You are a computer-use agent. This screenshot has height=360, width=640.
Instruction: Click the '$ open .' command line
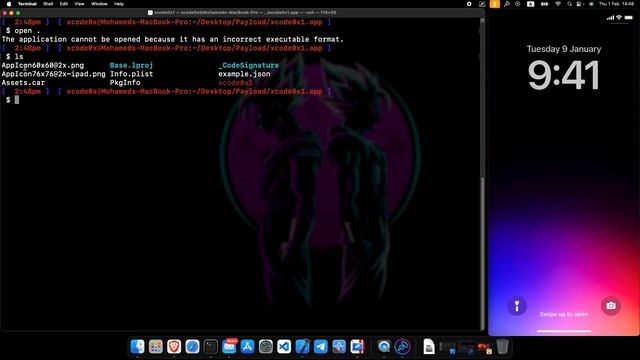tap(23, 31)
